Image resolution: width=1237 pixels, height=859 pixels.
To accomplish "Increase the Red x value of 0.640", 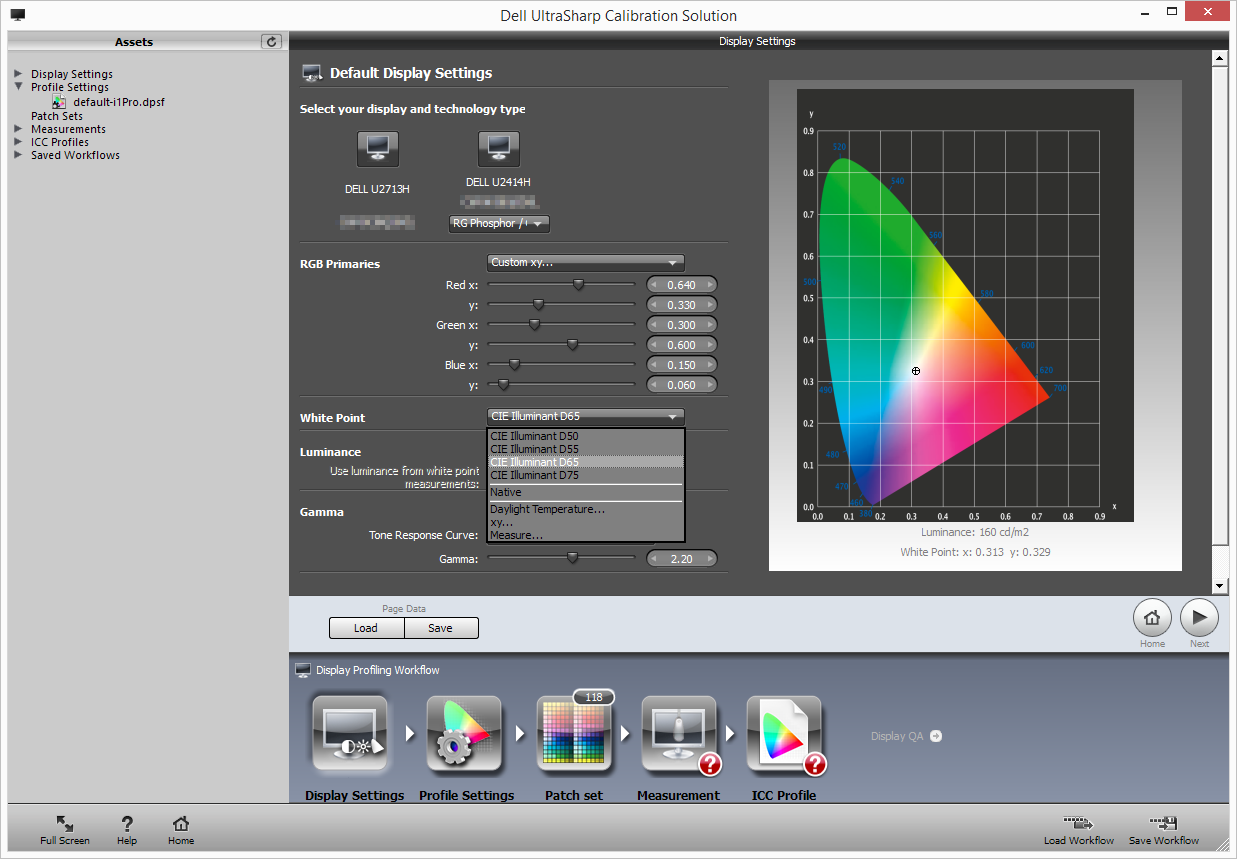I will point(710,285).
